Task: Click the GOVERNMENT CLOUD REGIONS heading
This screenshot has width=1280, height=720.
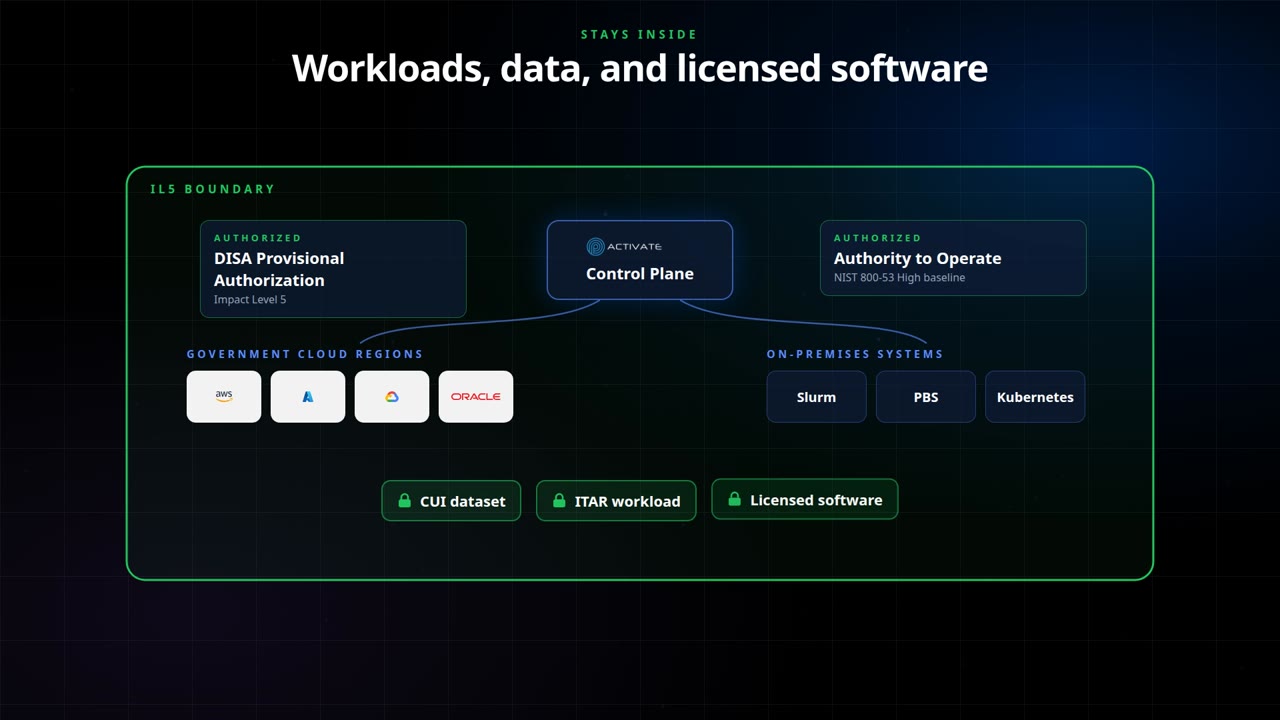Action: 305,354
